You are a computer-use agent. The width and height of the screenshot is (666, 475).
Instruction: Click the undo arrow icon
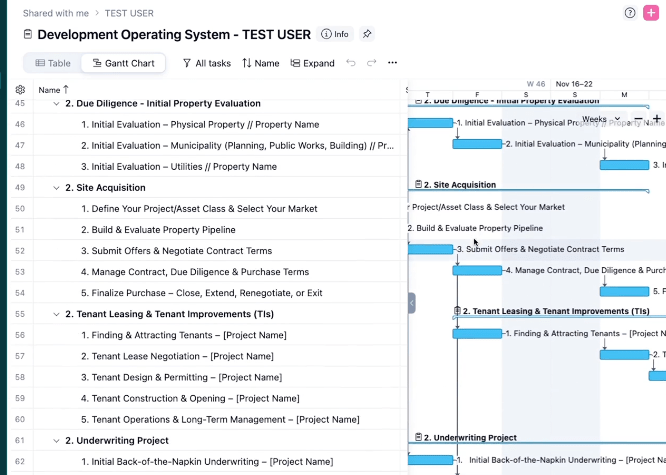click(x=350, y=63)
